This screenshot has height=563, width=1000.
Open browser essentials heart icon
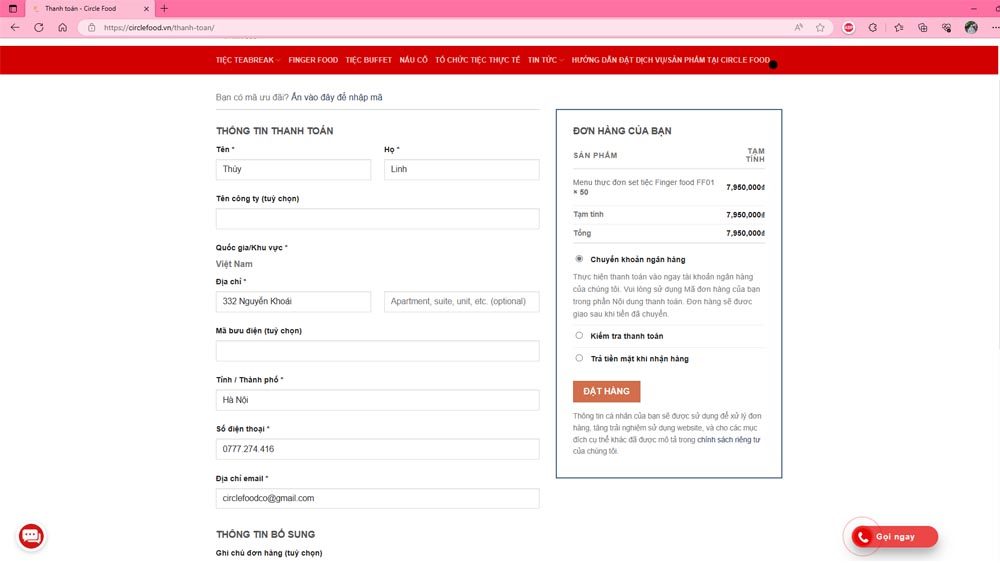(x=946, y=27)
